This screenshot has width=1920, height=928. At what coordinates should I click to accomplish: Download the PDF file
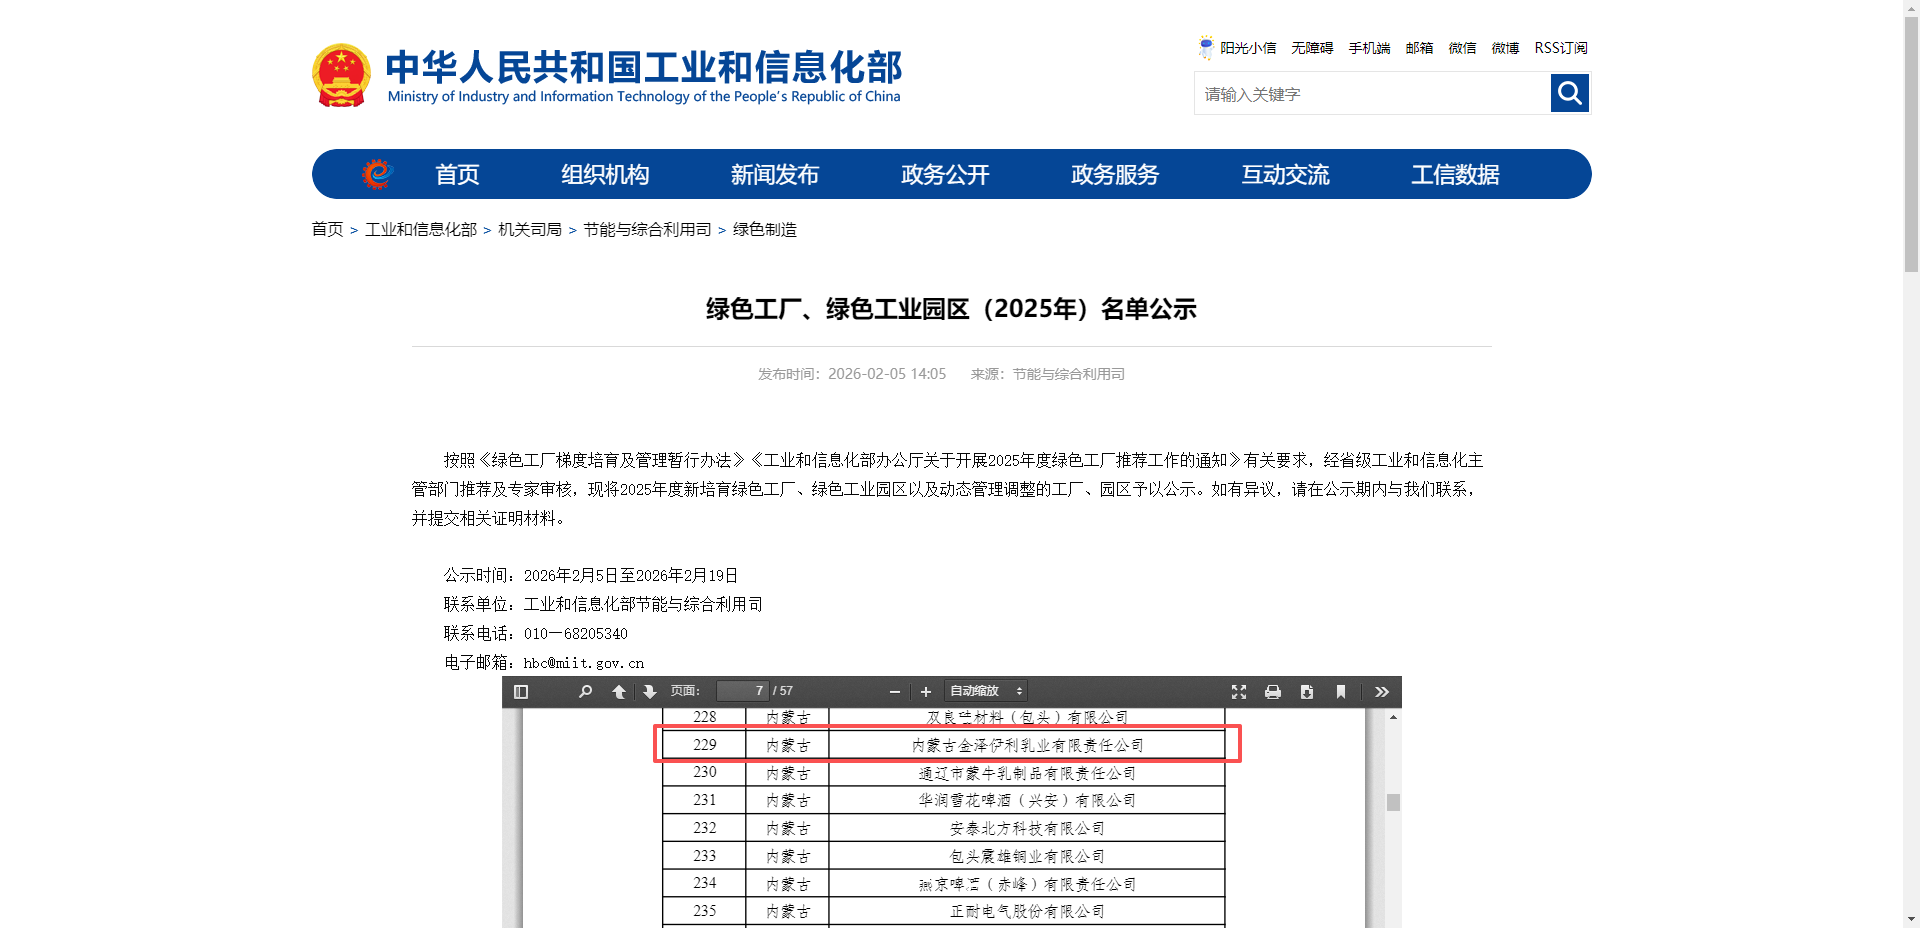click(1307, 692)
